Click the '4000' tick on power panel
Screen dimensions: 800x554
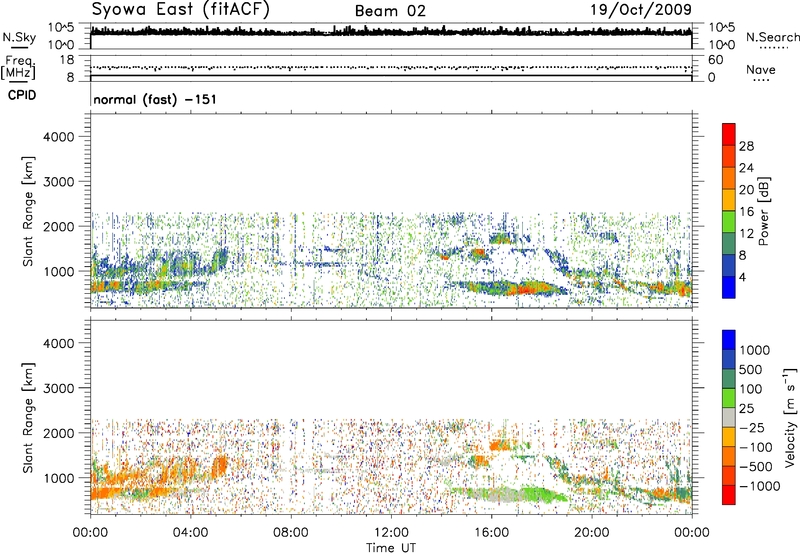(x=59, y=137)
